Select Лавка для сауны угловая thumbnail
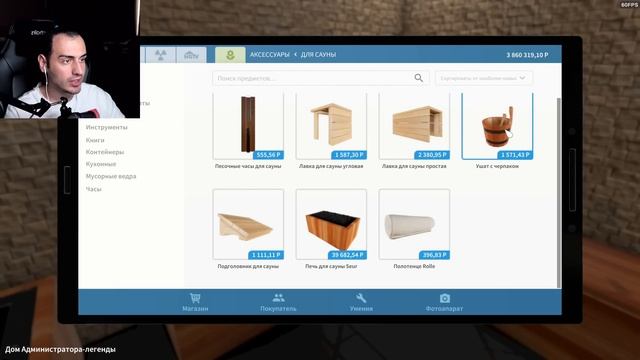640x360 pixels. tap(331, 126)
